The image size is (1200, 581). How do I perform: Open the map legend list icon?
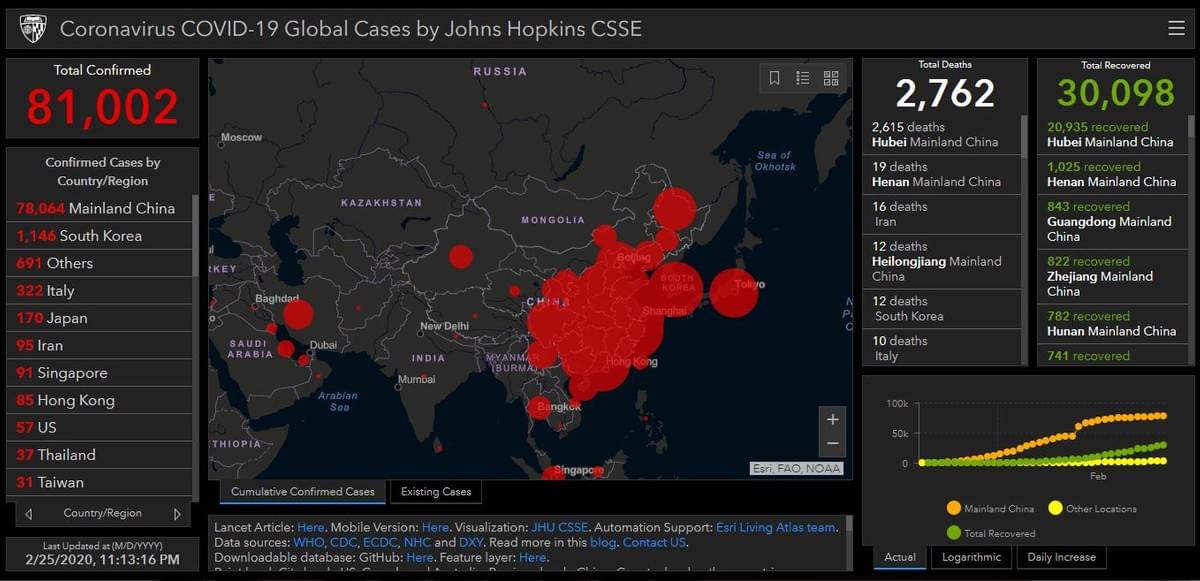803,78
